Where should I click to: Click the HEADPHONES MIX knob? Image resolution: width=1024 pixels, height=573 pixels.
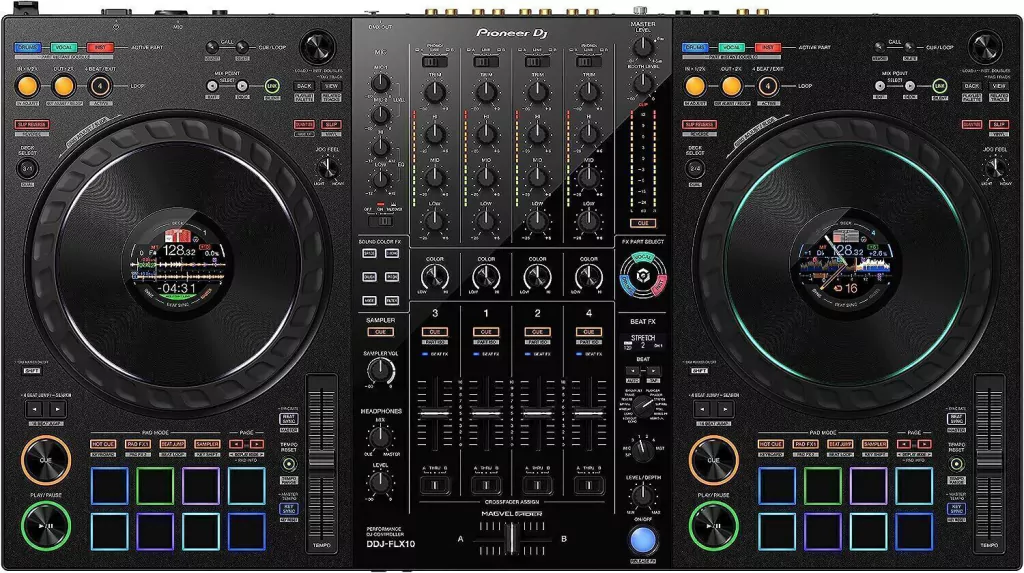point(380,436)
